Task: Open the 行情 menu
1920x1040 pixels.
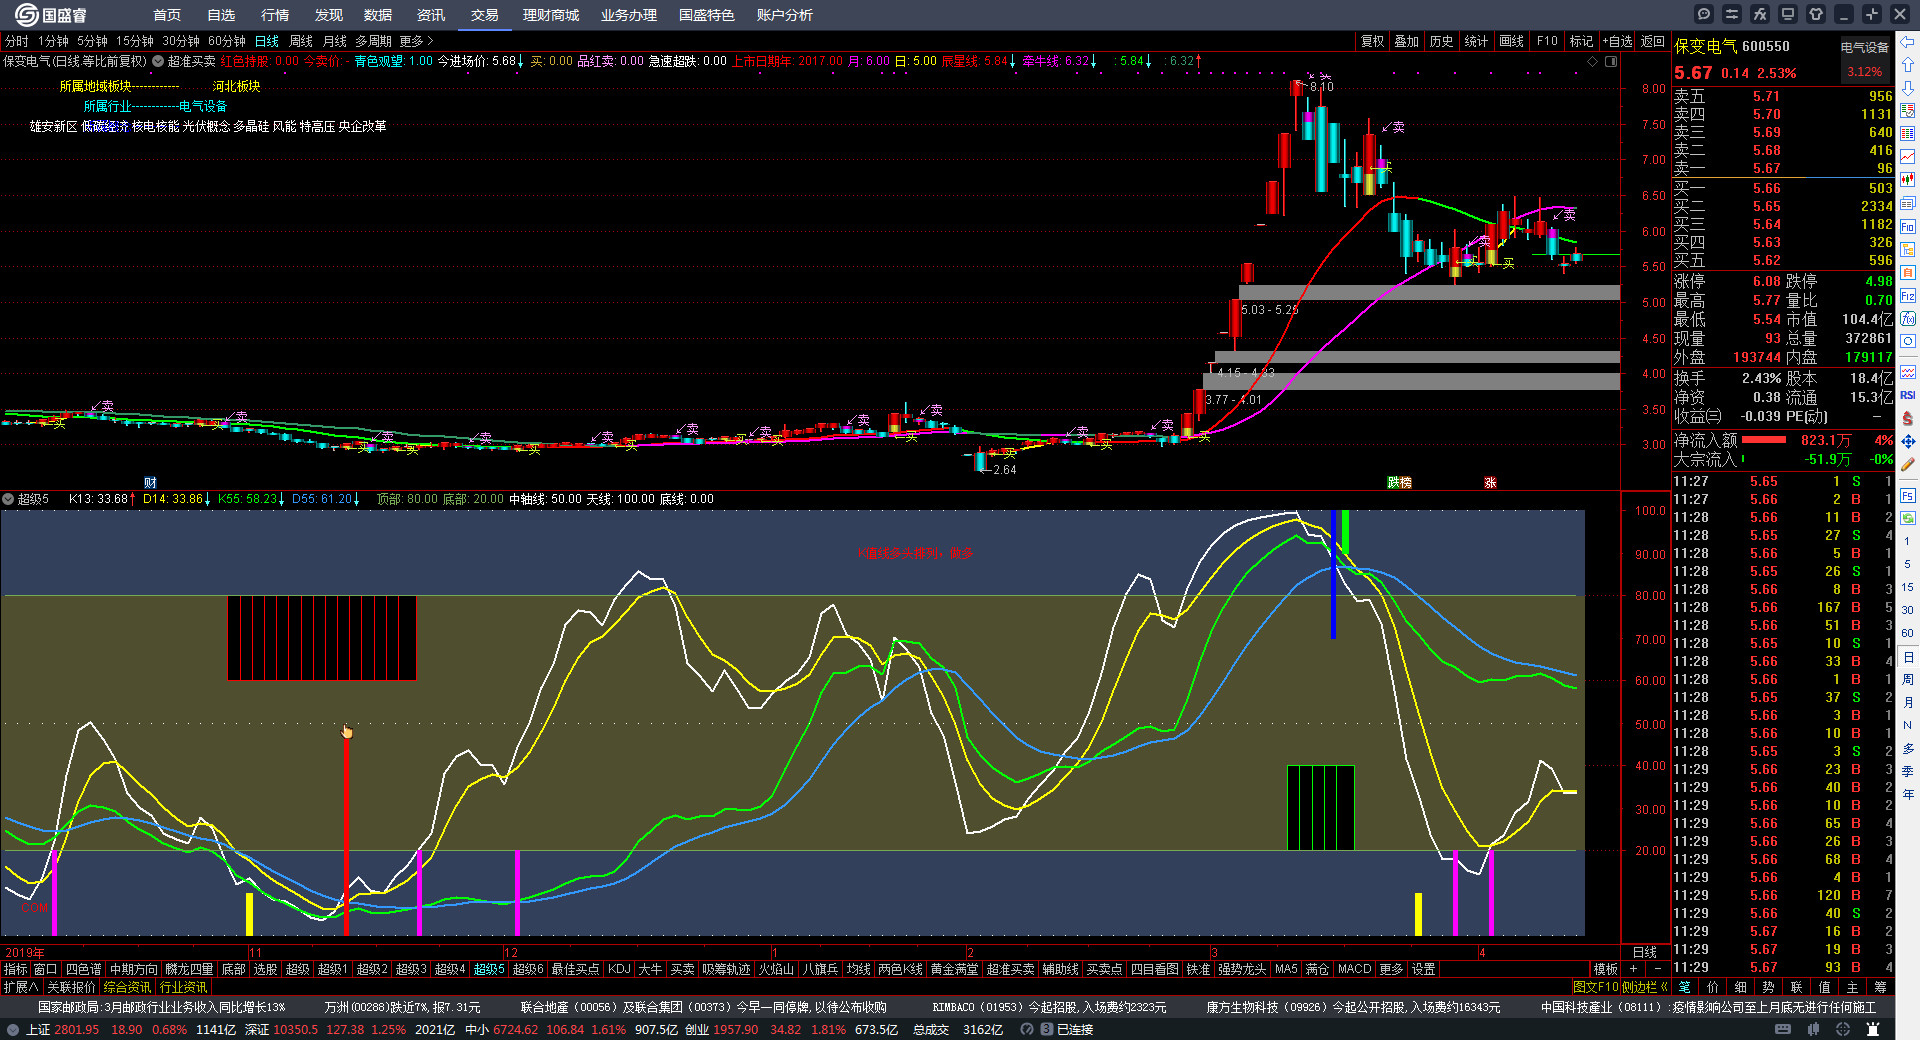Action: click(x=275, y=15)
